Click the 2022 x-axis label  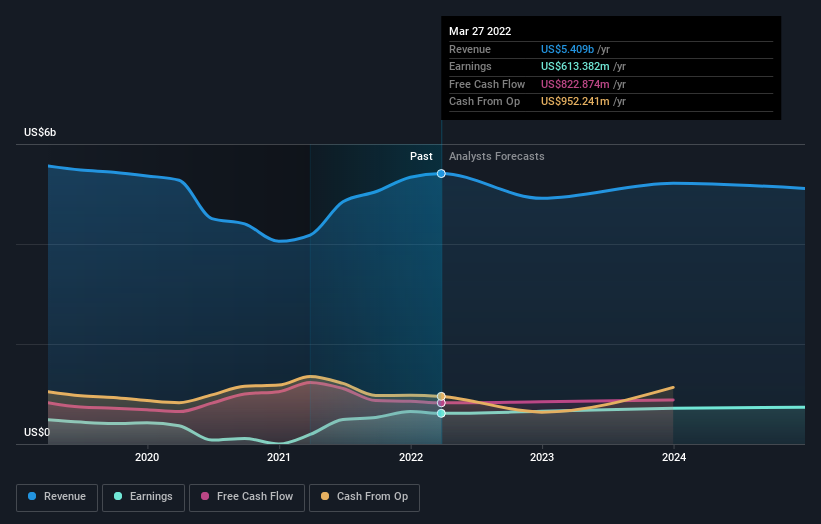click(x=411, y=458)
